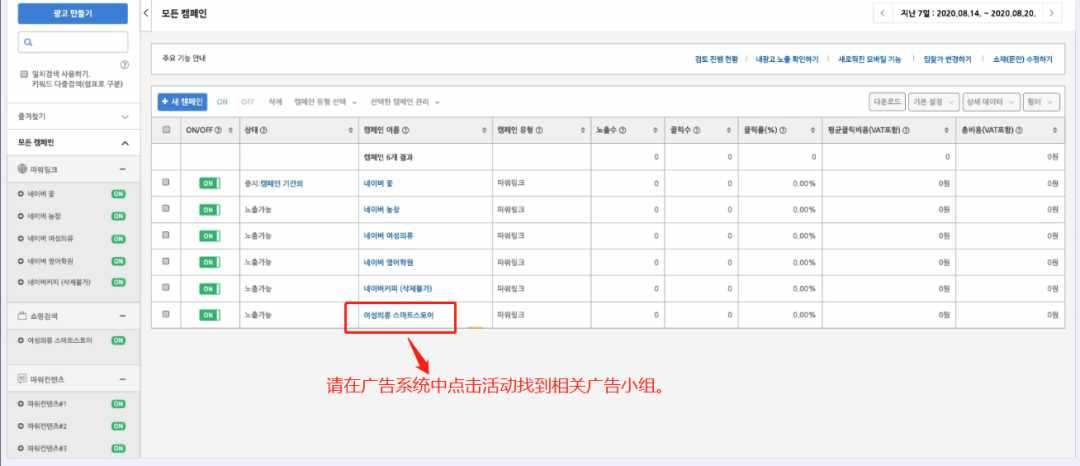Viewport: 1080px width, 466px height.
Task: Click the help icon on 상태 column
Action: tap(263, 130)
